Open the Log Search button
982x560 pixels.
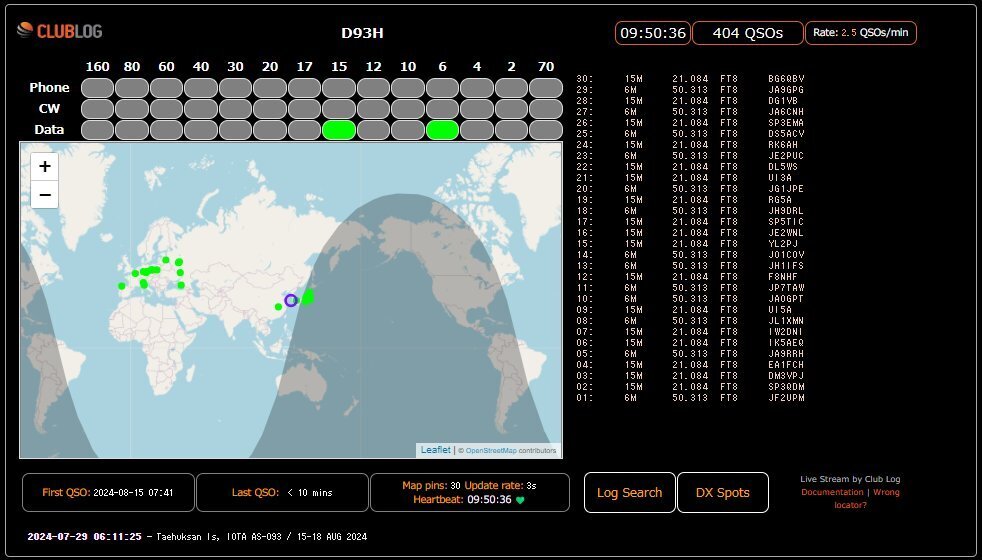coord(629,492)
